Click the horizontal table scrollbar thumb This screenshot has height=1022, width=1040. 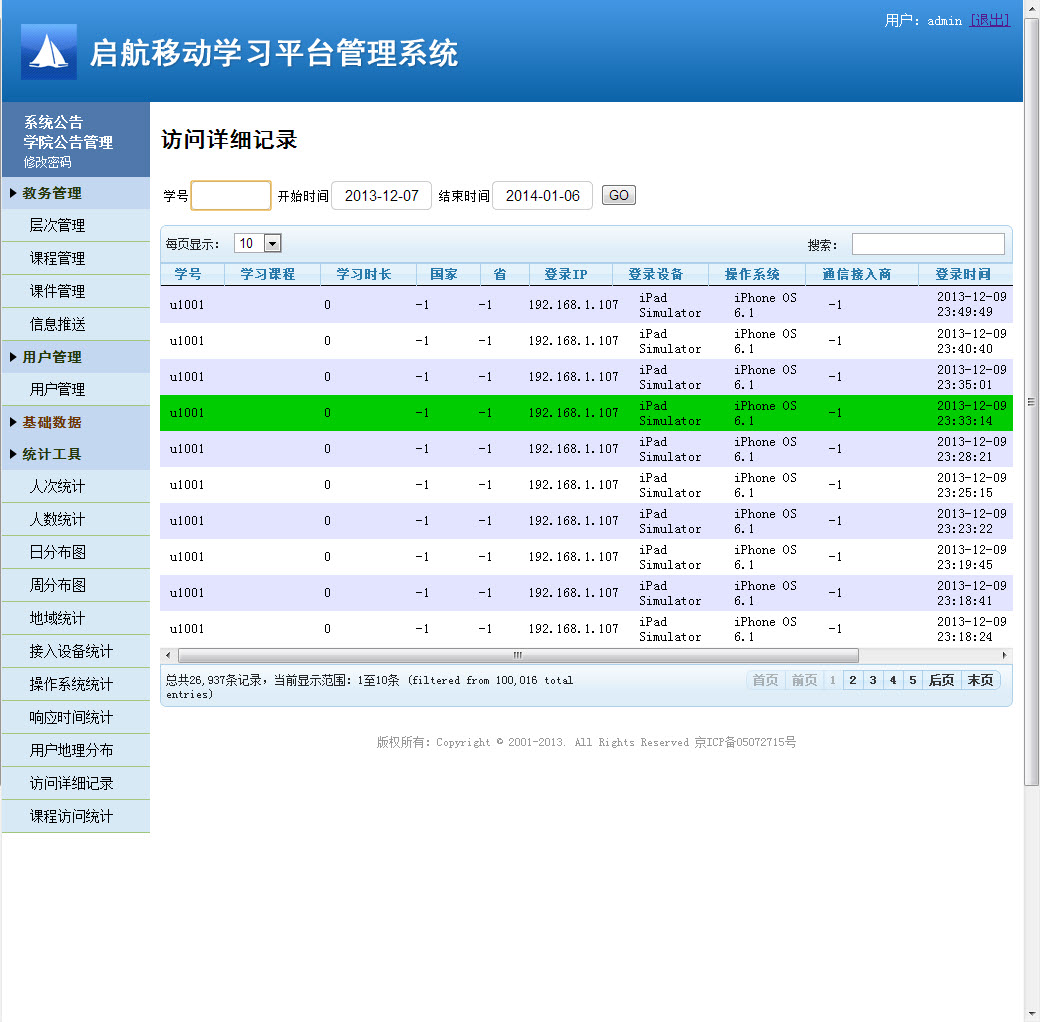point(518,655)
